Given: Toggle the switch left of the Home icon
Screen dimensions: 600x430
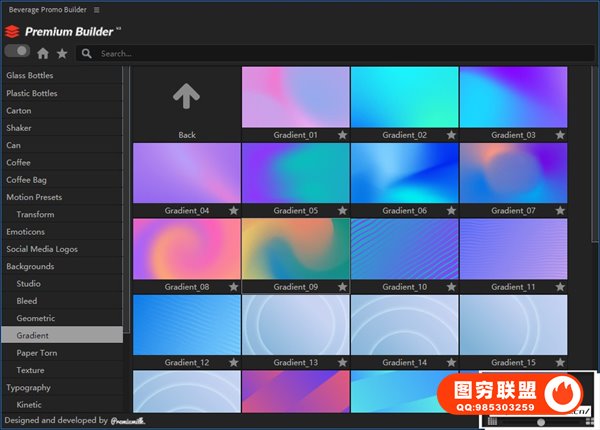Looking at the screenshot, I should 17,51.
